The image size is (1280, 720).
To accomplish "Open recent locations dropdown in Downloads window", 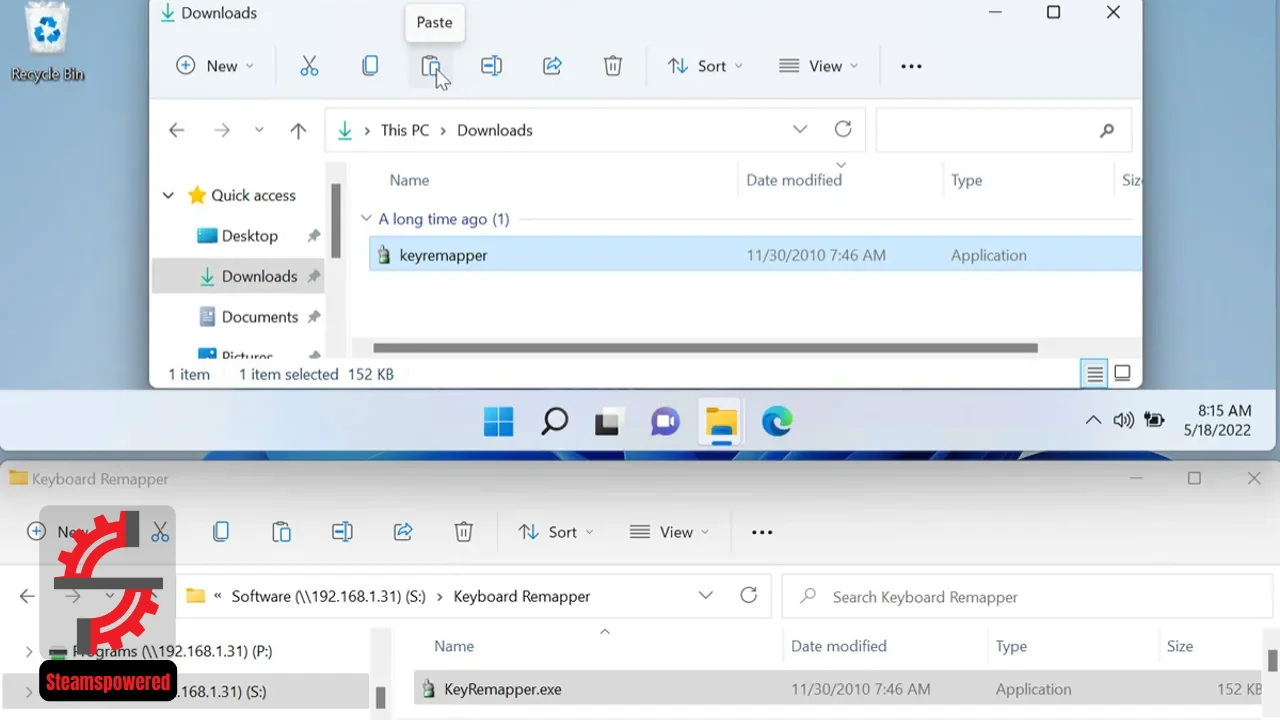I will [259, 130].
